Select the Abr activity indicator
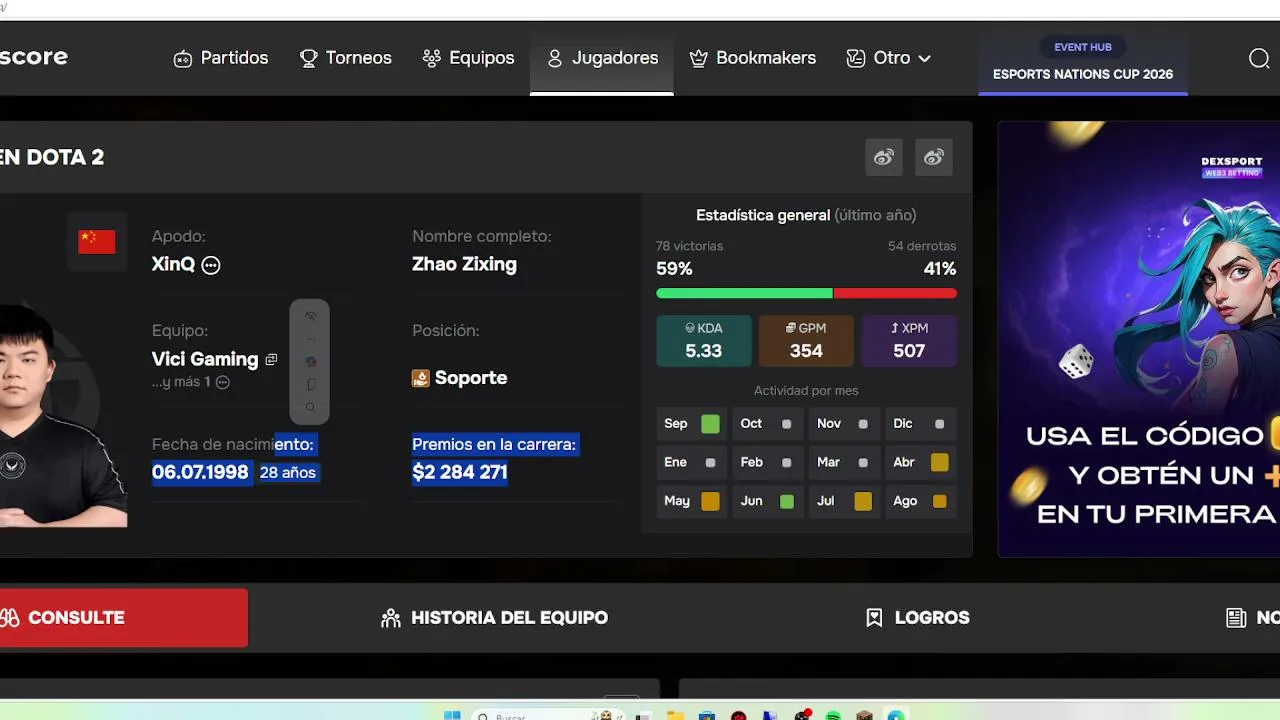Screen dimensions: 1280x720 pyautogui.click(x=939, y=462)
